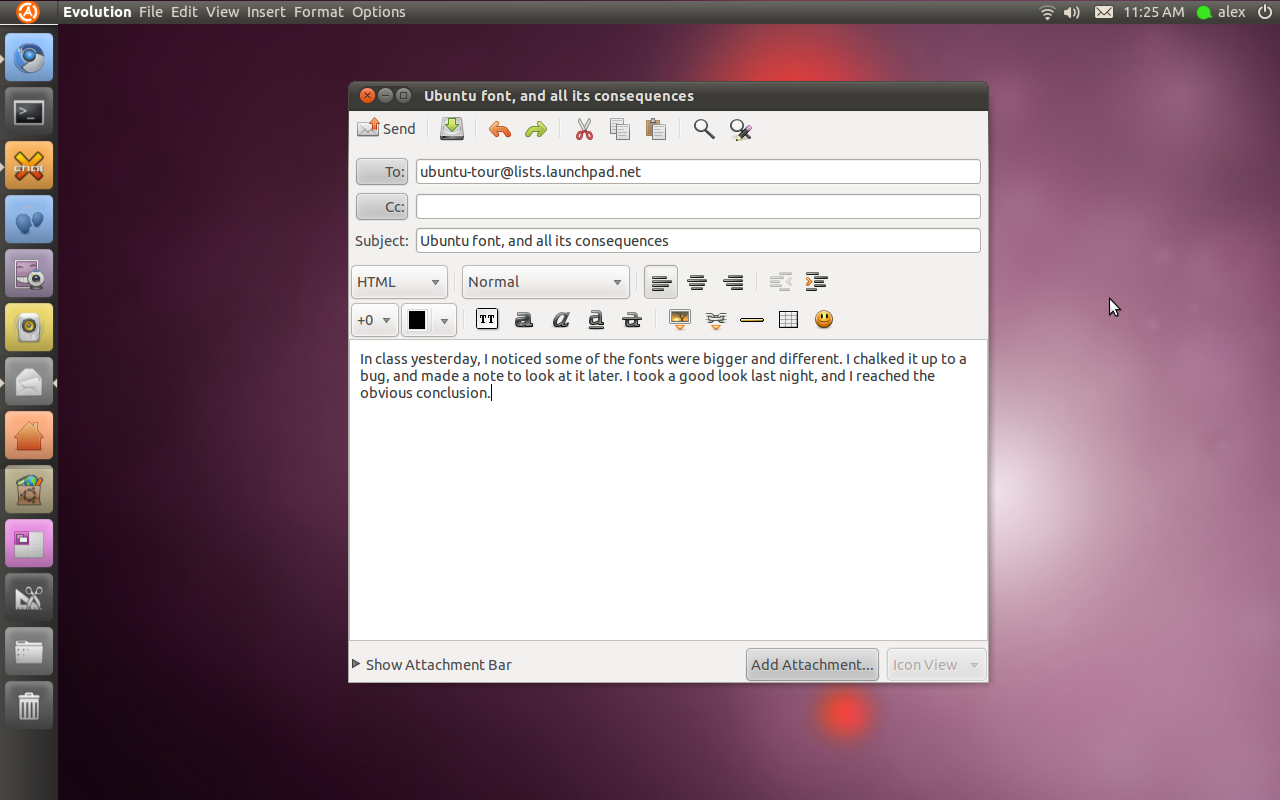Click the magnifier Find icon
The image size is (1280, 800).
coord(704,129)
